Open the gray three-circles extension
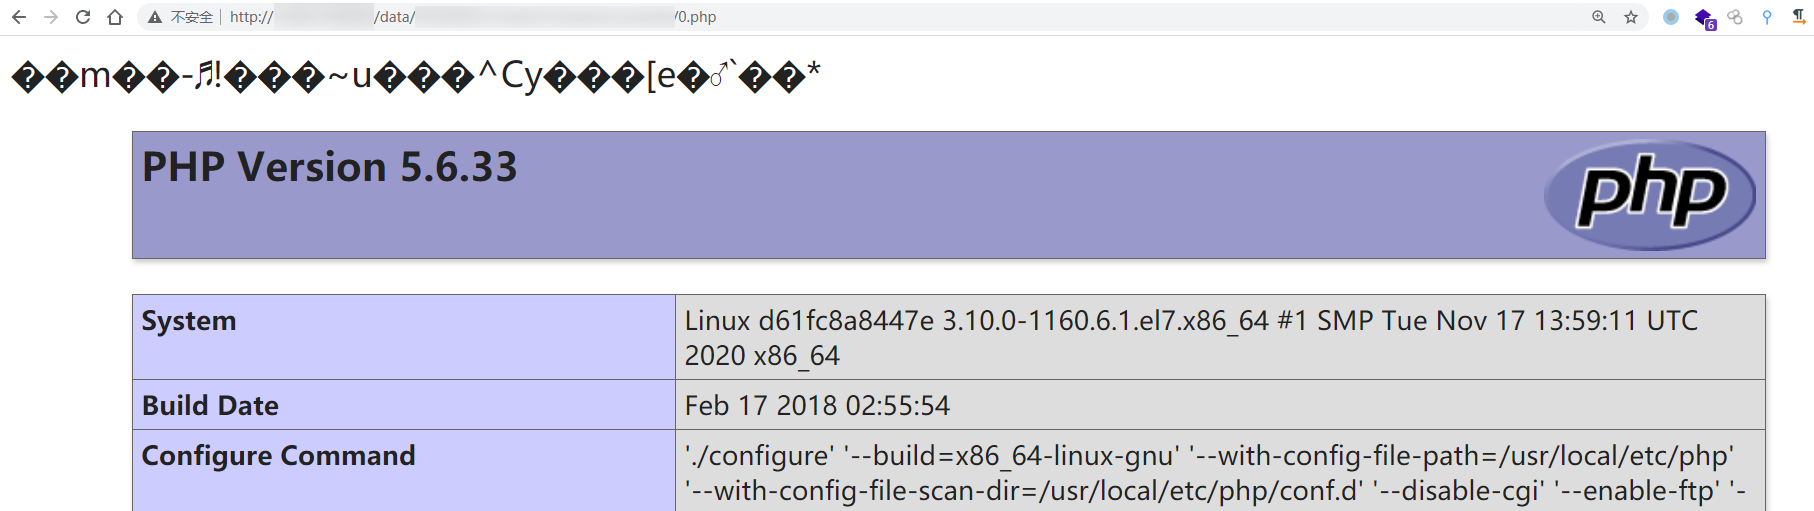Screen dimensions: 1814x511 pos(1735,17)
